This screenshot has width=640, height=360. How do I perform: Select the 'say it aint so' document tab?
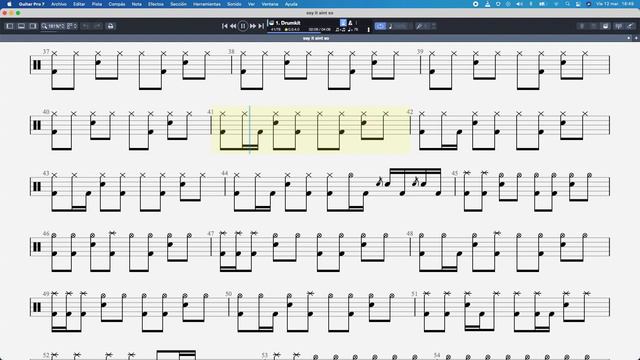pos(316,38)
